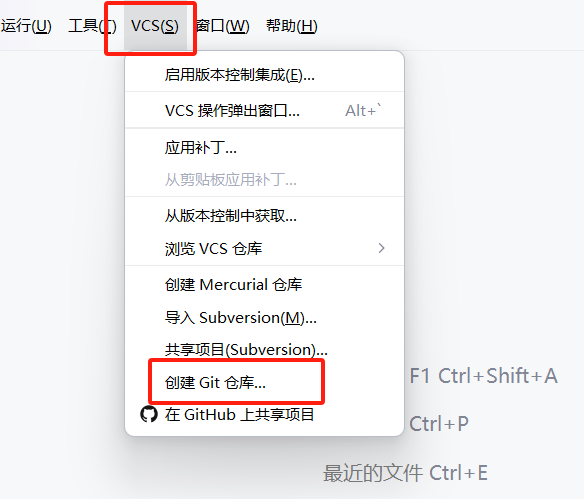Click 从剪贴板应用补丁... entry
The image size is (584, 499).
click(x=264, y=180)
